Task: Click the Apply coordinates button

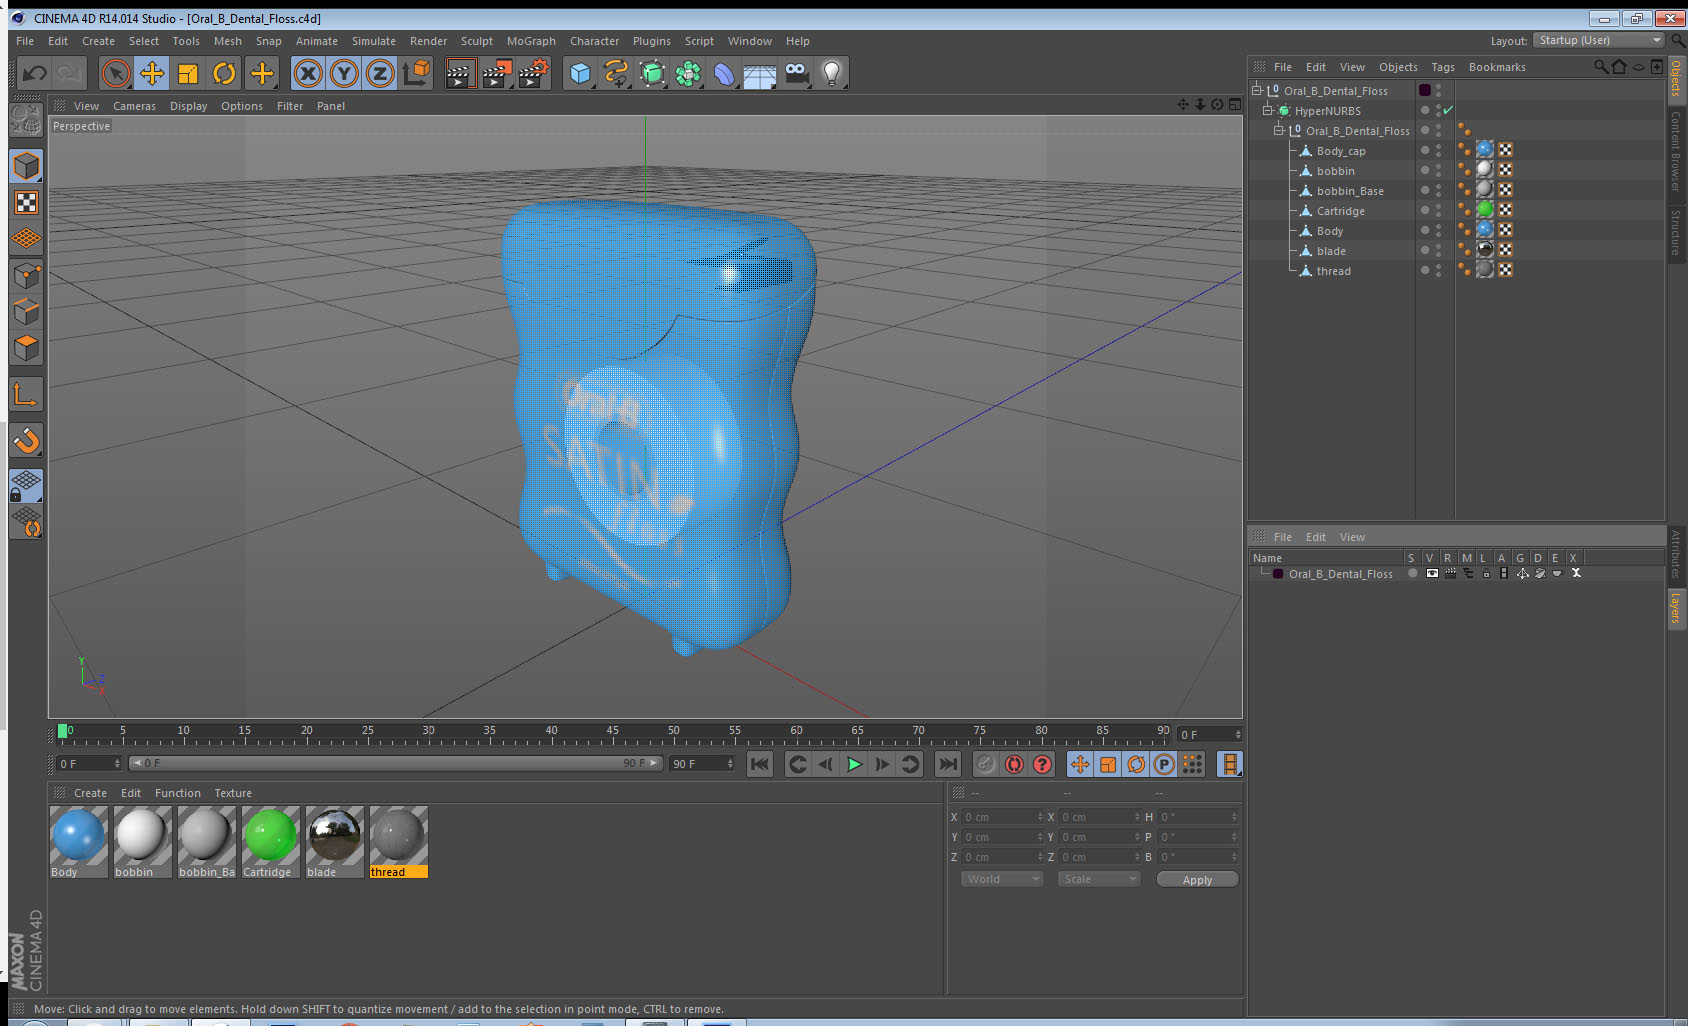Action: coord(1197,880)
